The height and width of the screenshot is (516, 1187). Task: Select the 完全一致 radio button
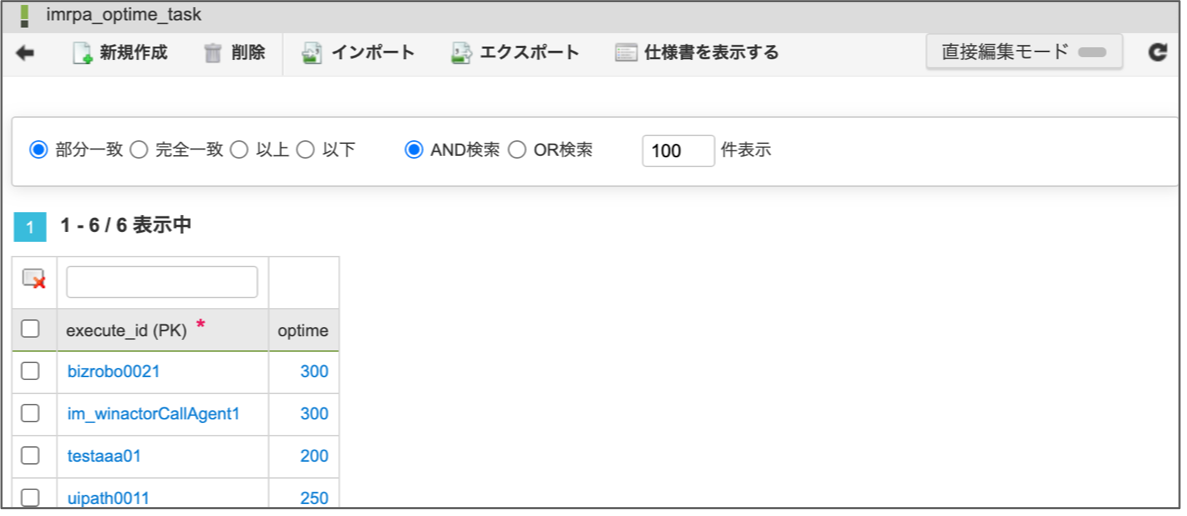139,150
